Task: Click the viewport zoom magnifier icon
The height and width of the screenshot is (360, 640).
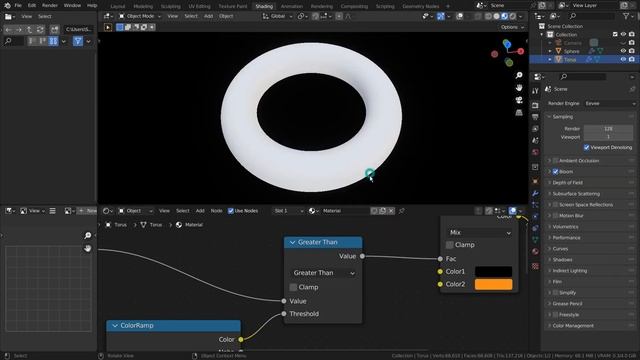Action: pyautogui.click(x=519, y=75)
